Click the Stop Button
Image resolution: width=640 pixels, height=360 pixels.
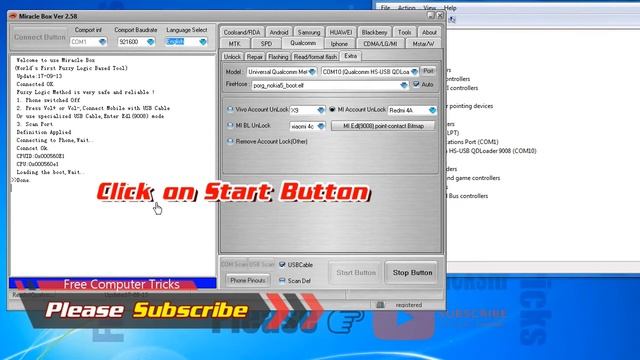click(412, 272)
